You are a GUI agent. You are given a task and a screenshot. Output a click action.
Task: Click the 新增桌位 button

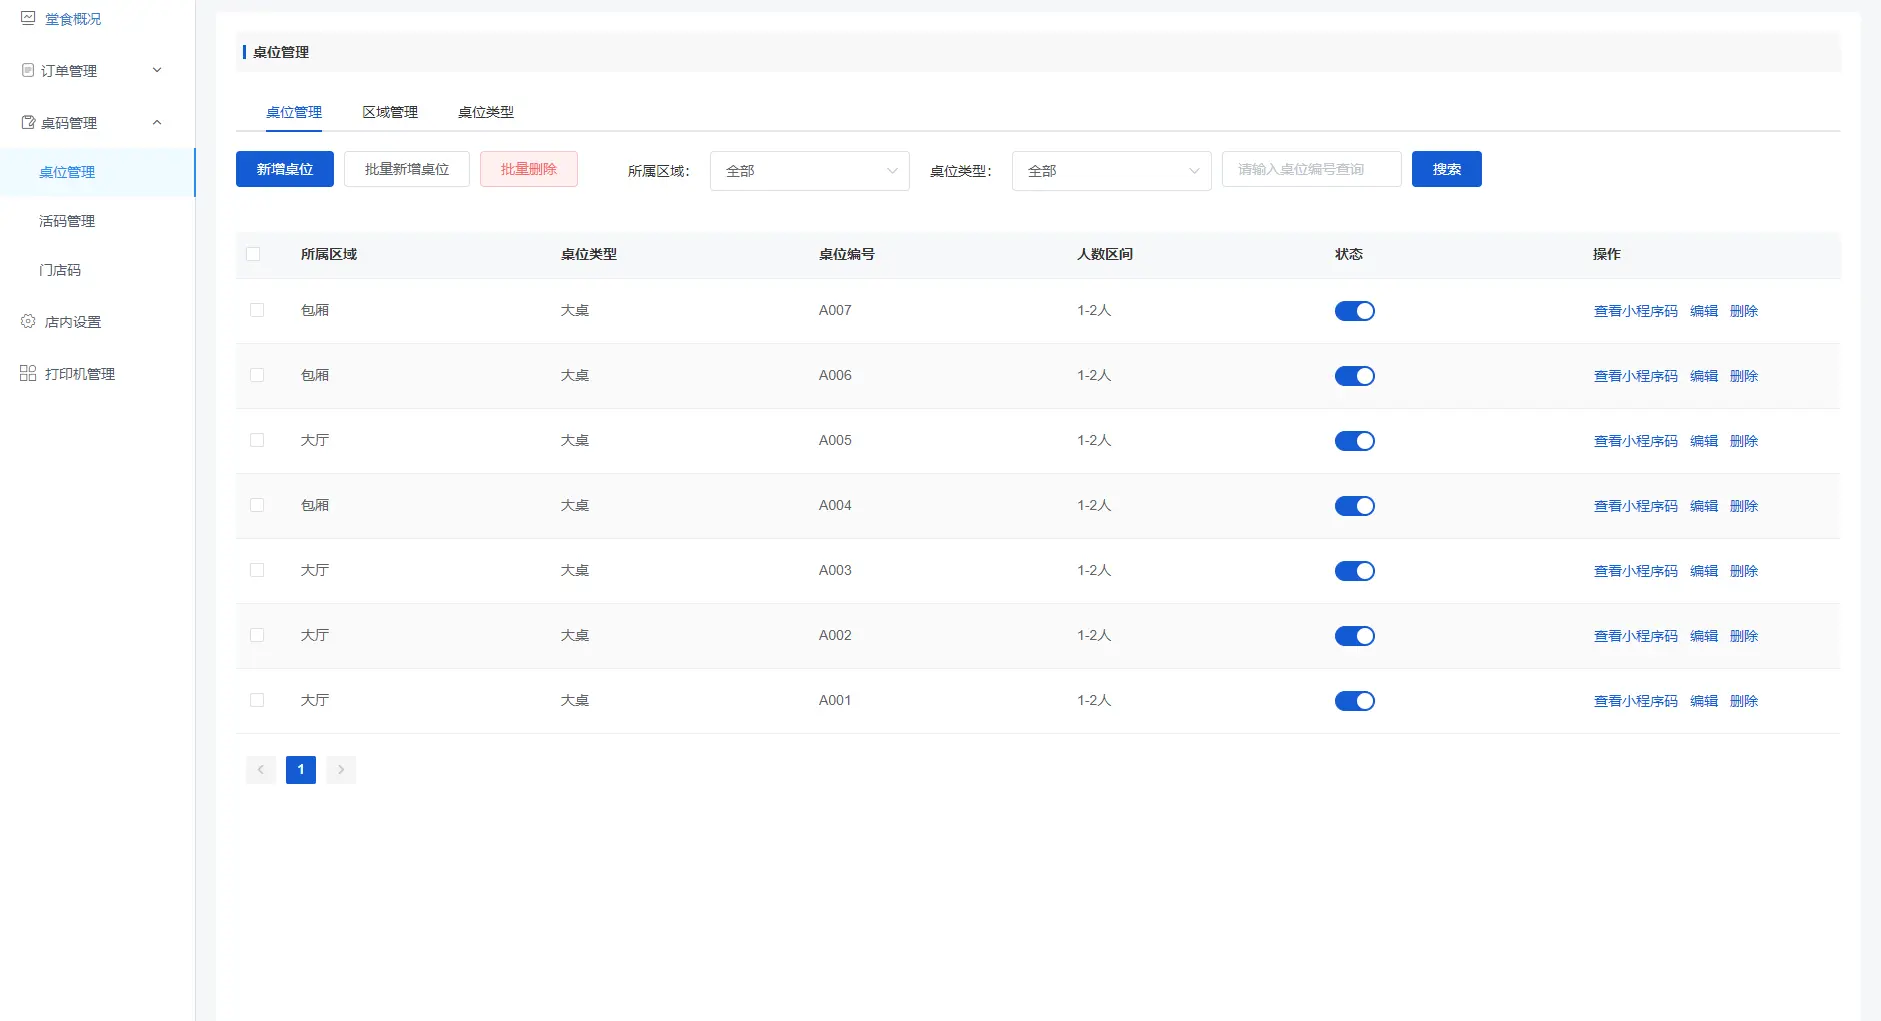tap(285, 169)
